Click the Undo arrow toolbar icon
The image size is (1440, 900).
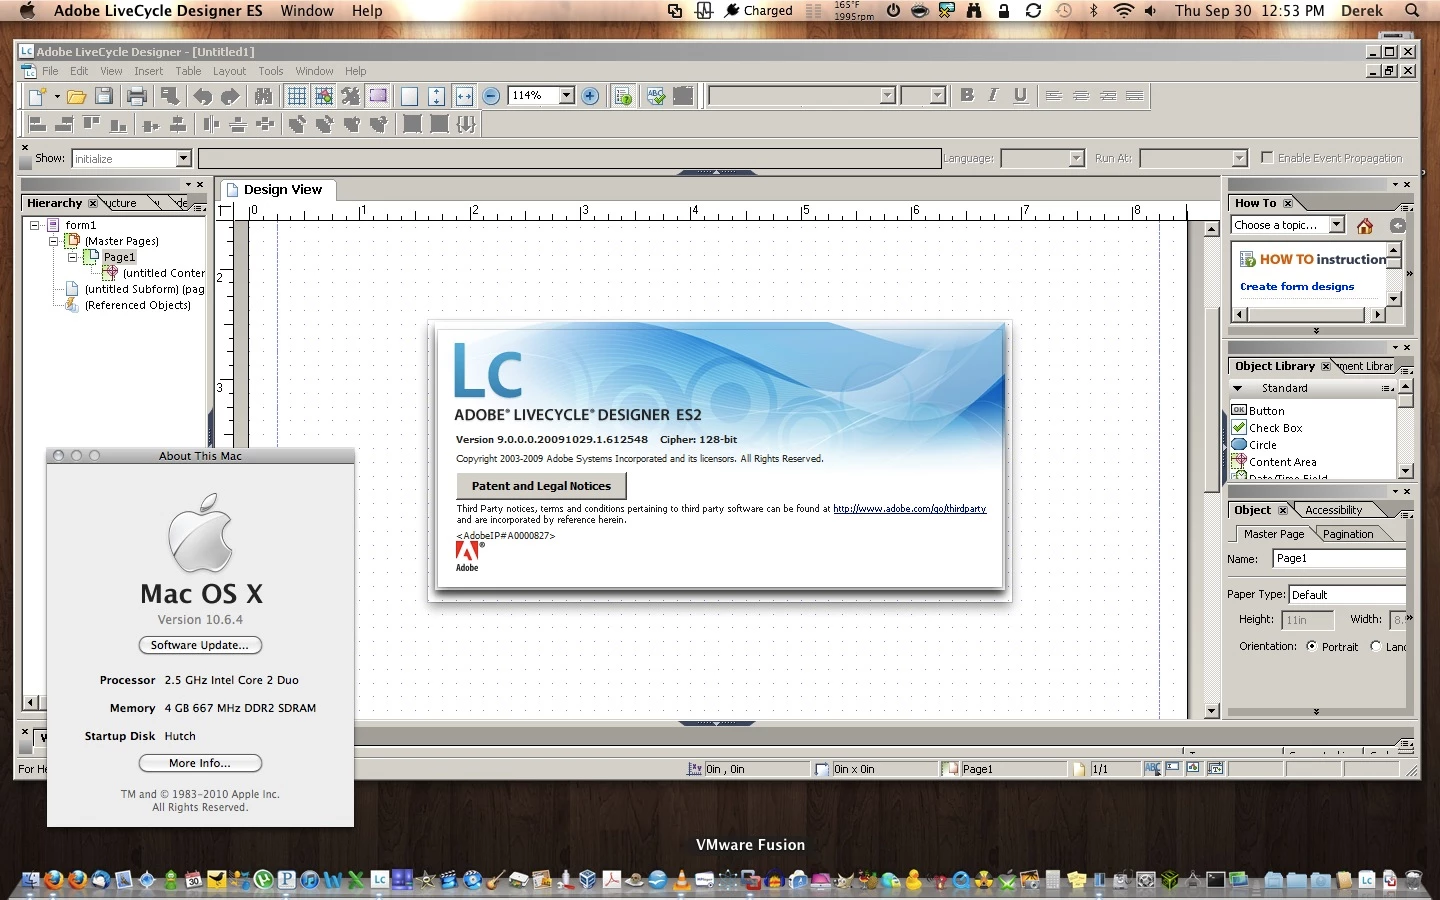point(203,96)
